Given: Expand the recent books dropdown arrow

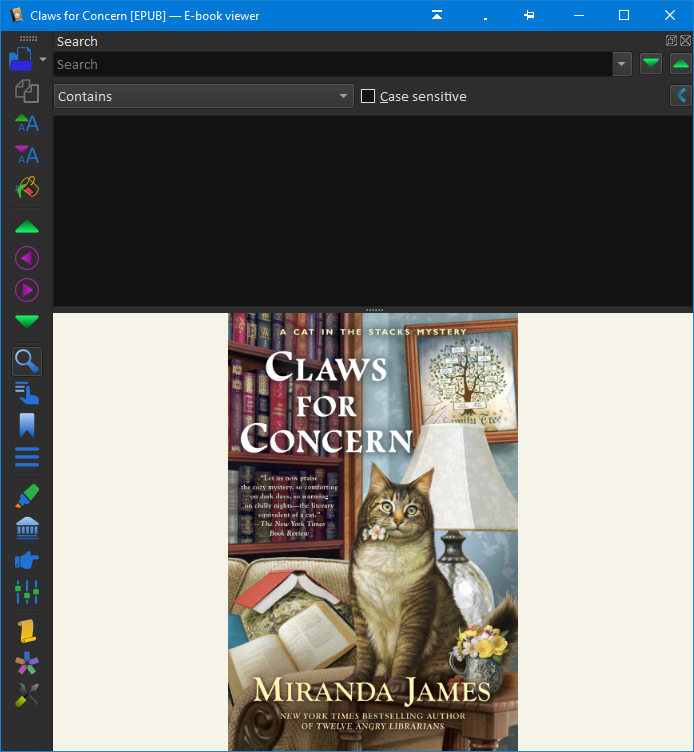Looking at the screenshot, I should [43, 59].
